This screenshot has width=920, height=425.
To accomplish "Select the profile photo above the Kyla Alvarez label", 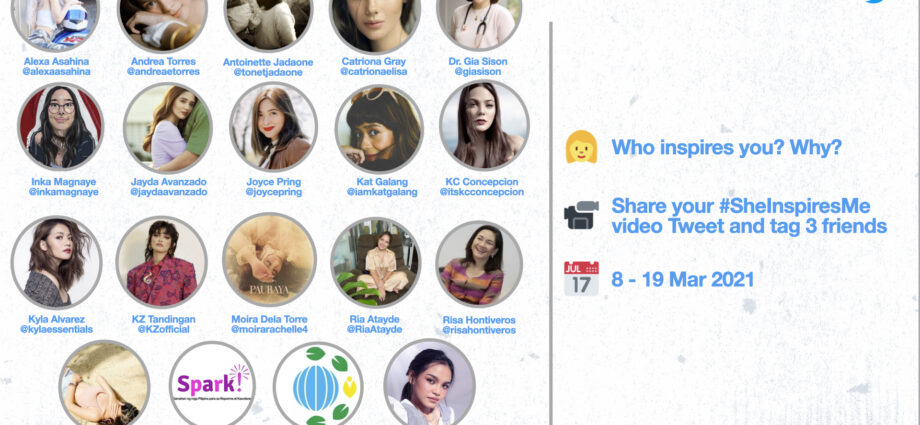I will click(x=56, y=262).
